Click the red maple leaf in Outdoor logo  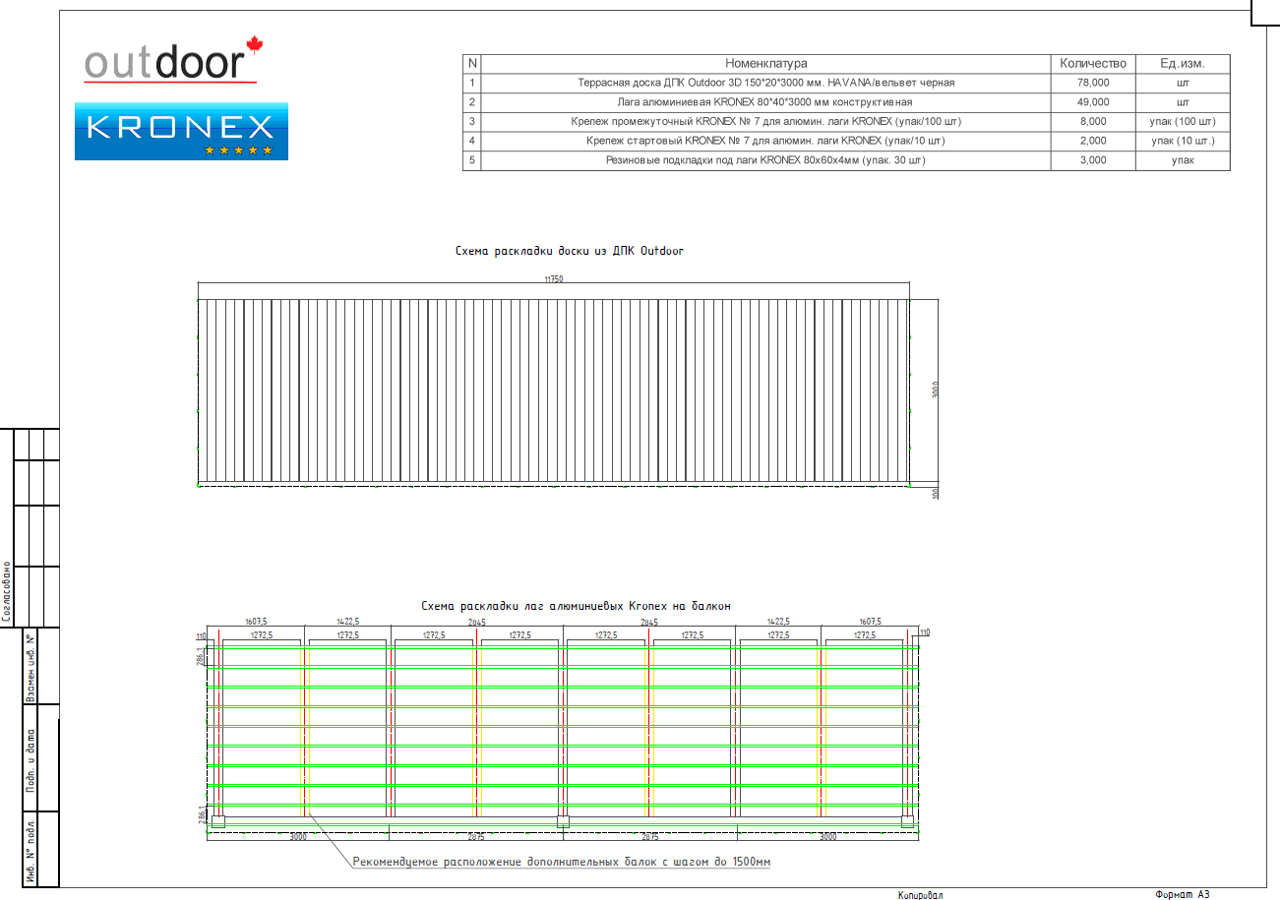[254, 44]
